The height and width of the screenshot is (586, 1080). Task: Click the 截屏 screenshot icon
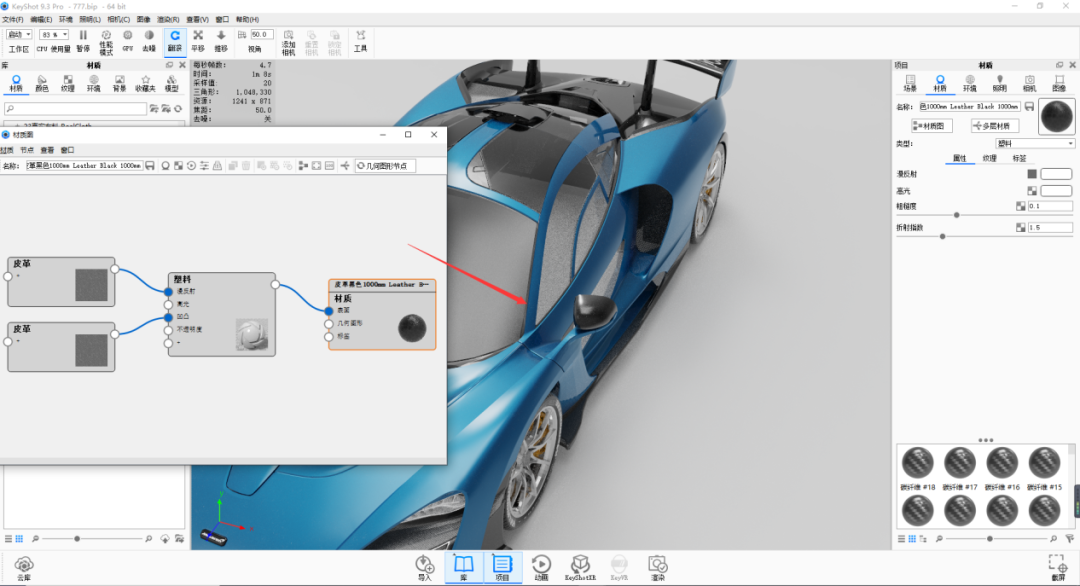(x=1058, y=568)
